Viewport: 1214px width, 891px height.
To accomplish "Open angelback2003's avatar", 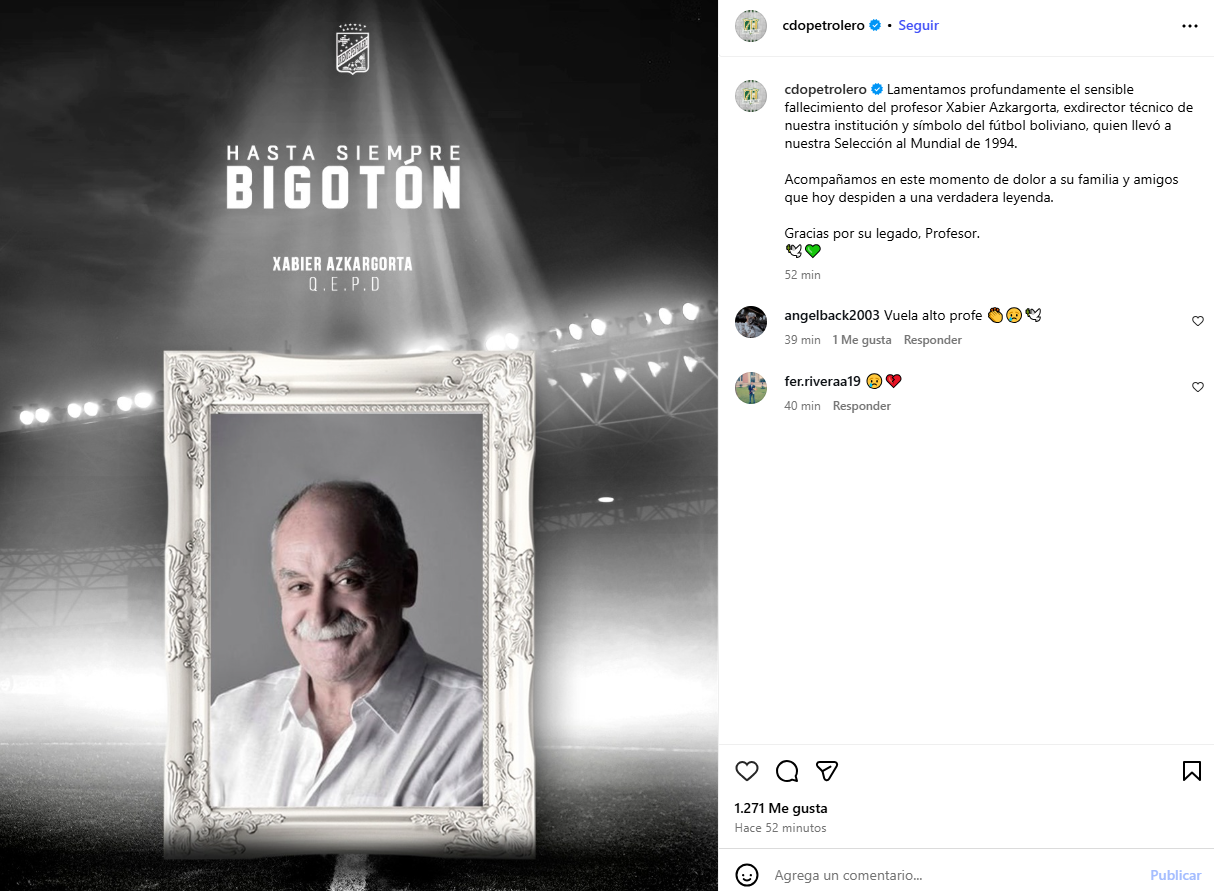I will [751, 322].
